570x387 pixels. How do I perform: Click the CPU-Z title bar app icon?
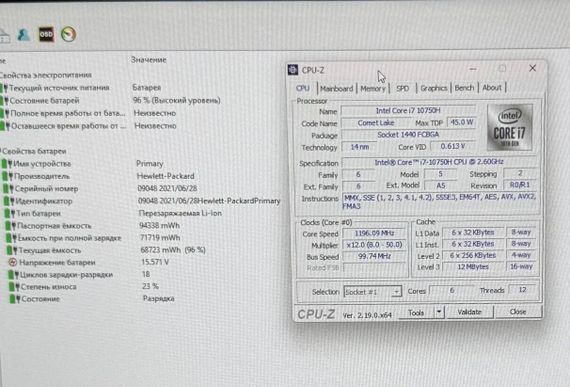coord(293,69)
